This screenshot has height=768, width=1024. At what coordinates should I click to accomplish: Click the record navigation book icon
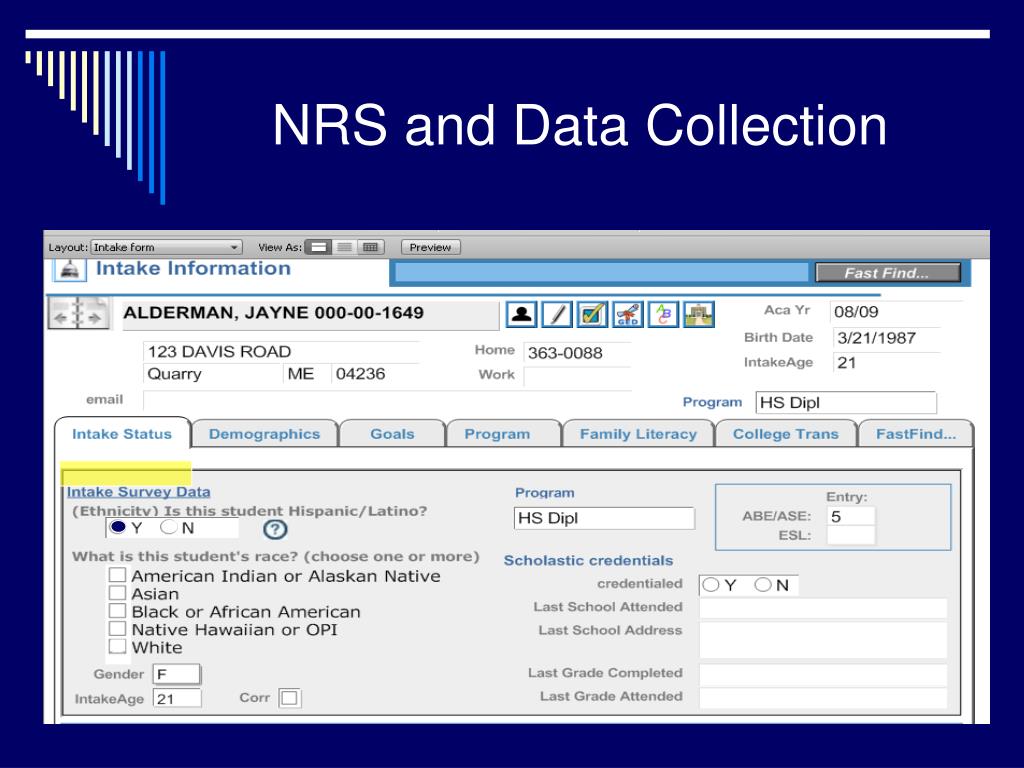[78, 313]
